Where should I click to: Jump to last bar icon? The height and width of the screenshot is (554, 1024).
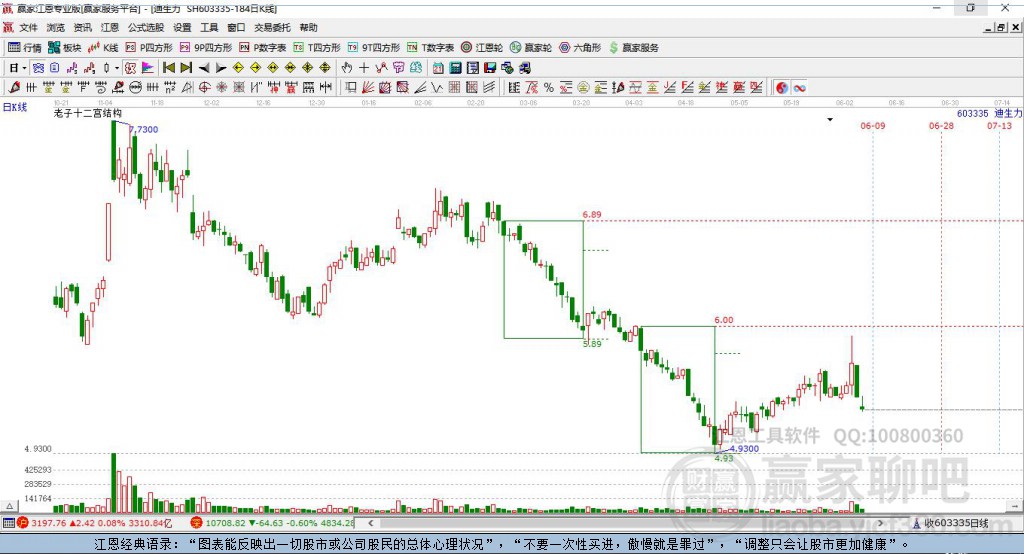tap(186, 68)
